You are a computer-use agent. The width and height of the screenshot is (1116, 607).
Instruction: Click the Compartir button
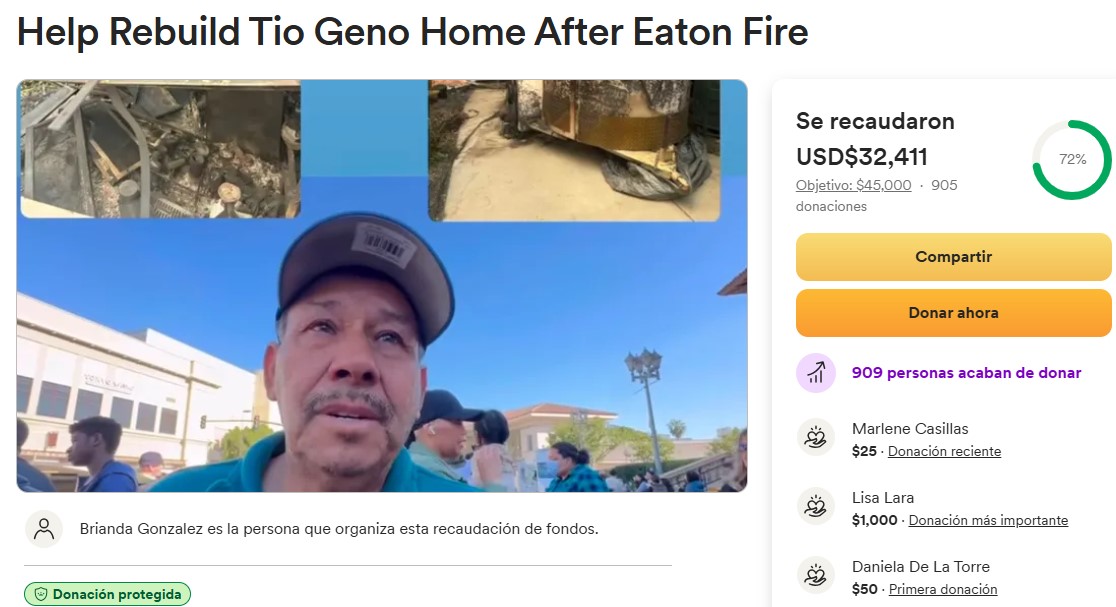pyautogui.click(x=953, y=257)
